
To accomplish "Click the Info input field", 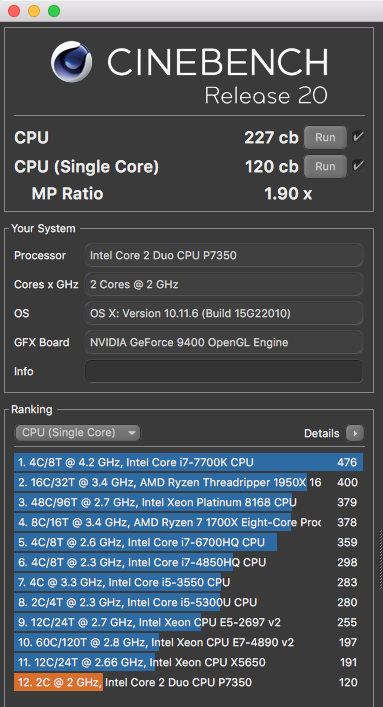I will pos(224,372).
